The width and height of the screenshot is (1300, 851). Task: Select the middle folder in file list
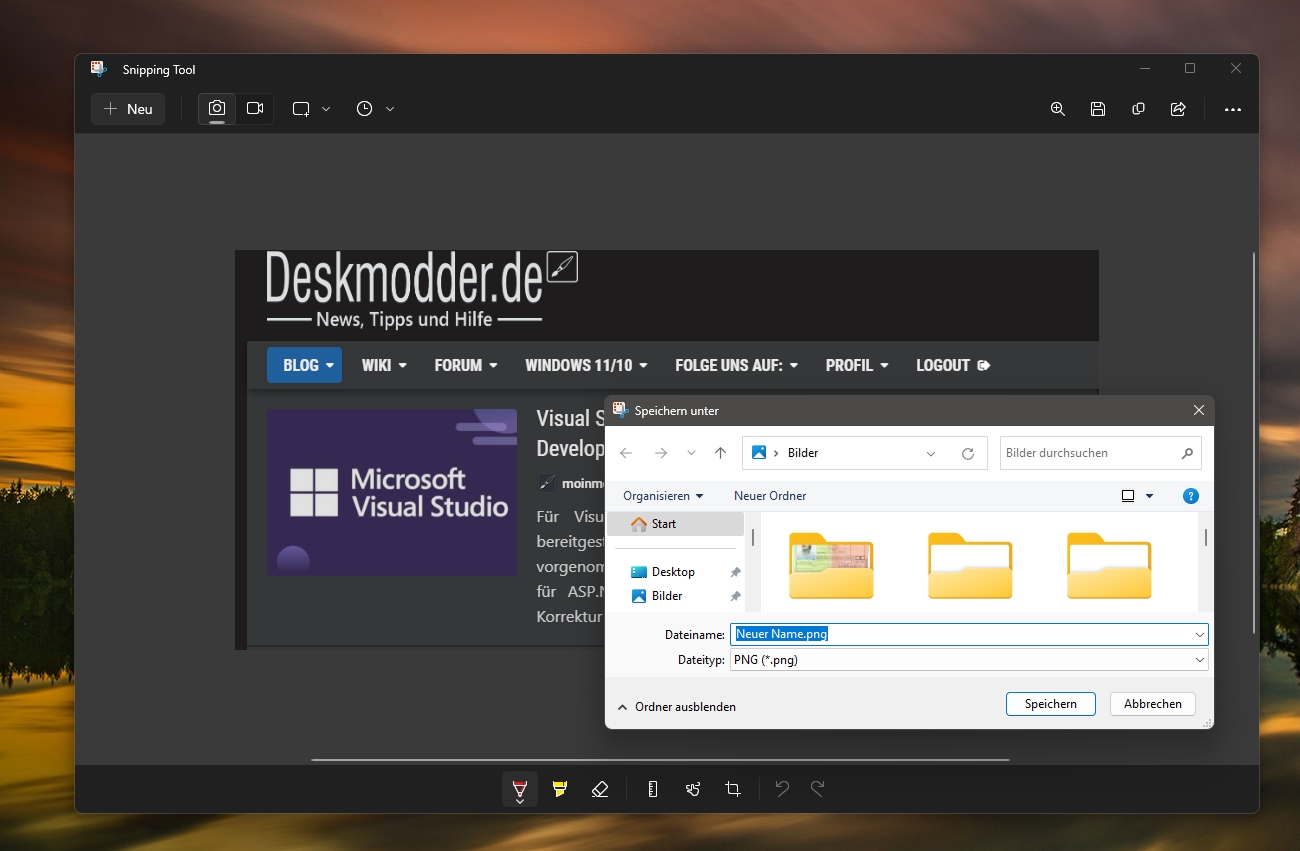(970, 565)
